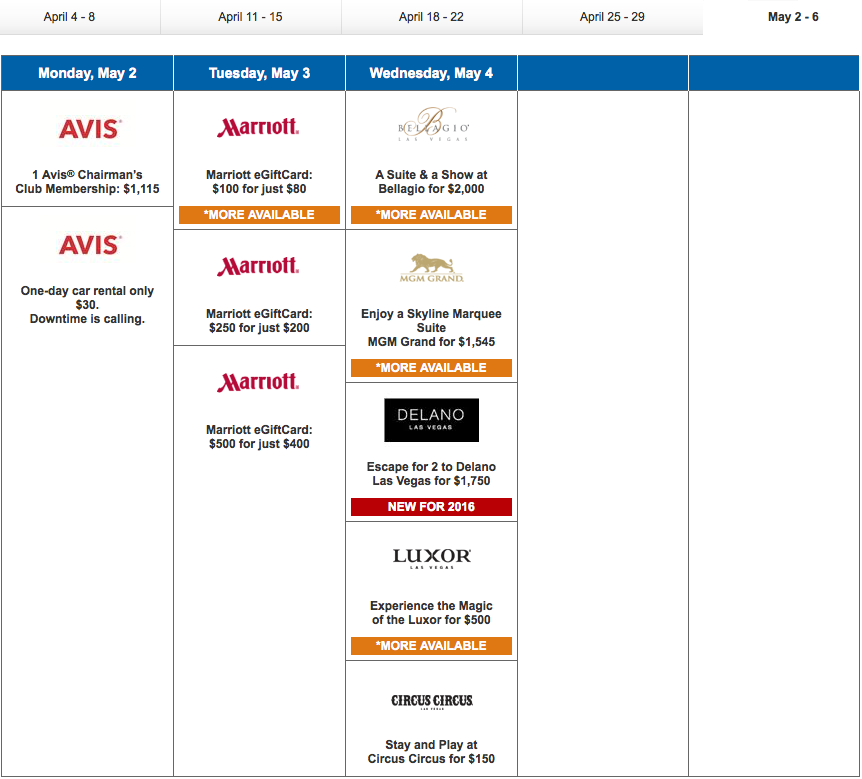Select the April 18 - 22 tab
This screenshot has height=779, width=862.
click(x=431, y=17)
